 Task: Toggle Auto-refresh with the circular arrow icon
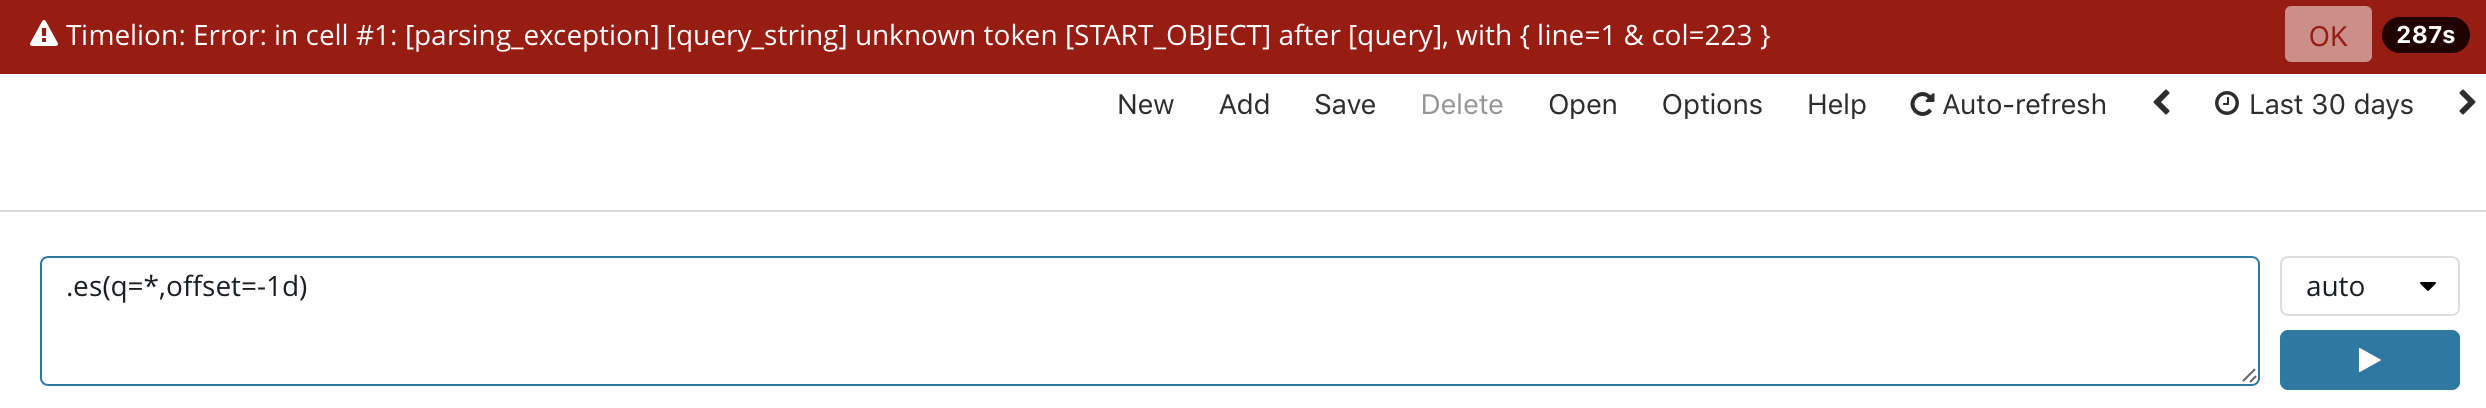coord(1921,104)
